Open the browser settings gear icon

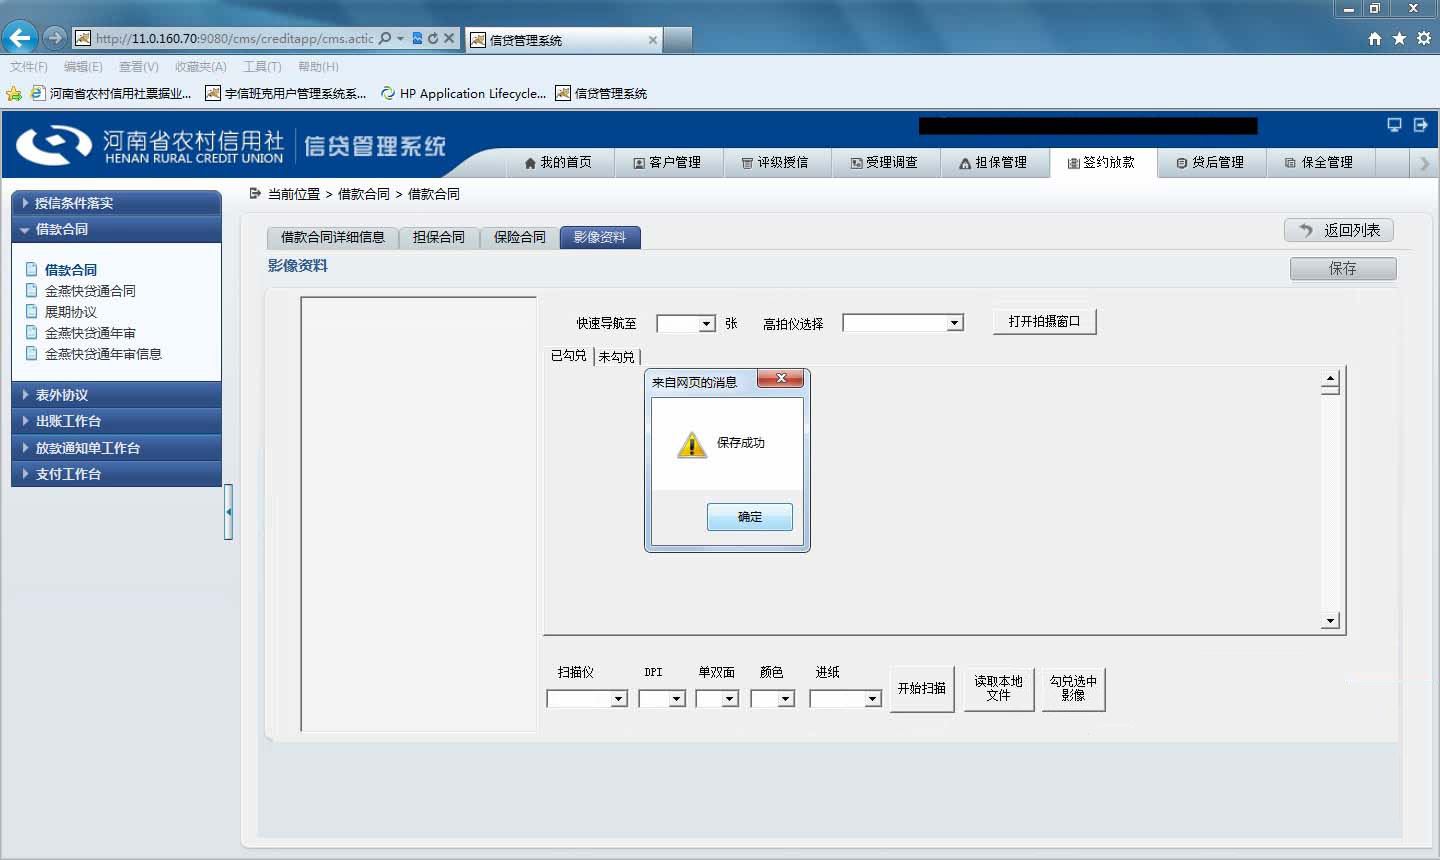click(x=1423, y=38)
